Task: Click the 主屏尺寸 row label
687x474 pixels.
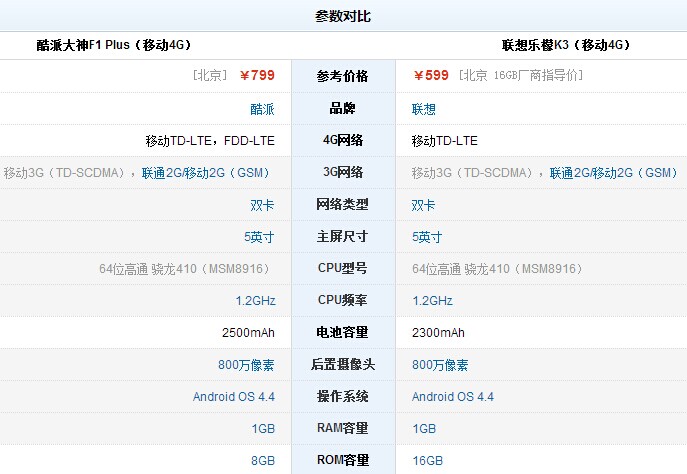Action: 343,236
